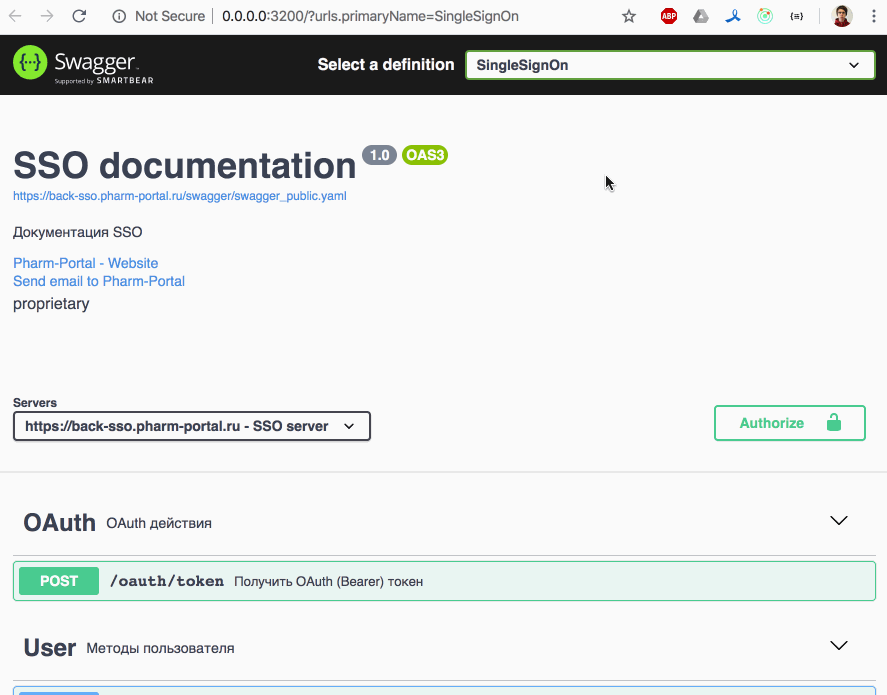Click the green POST method badge
The image size is (887, 695).
tap(59, 581)
